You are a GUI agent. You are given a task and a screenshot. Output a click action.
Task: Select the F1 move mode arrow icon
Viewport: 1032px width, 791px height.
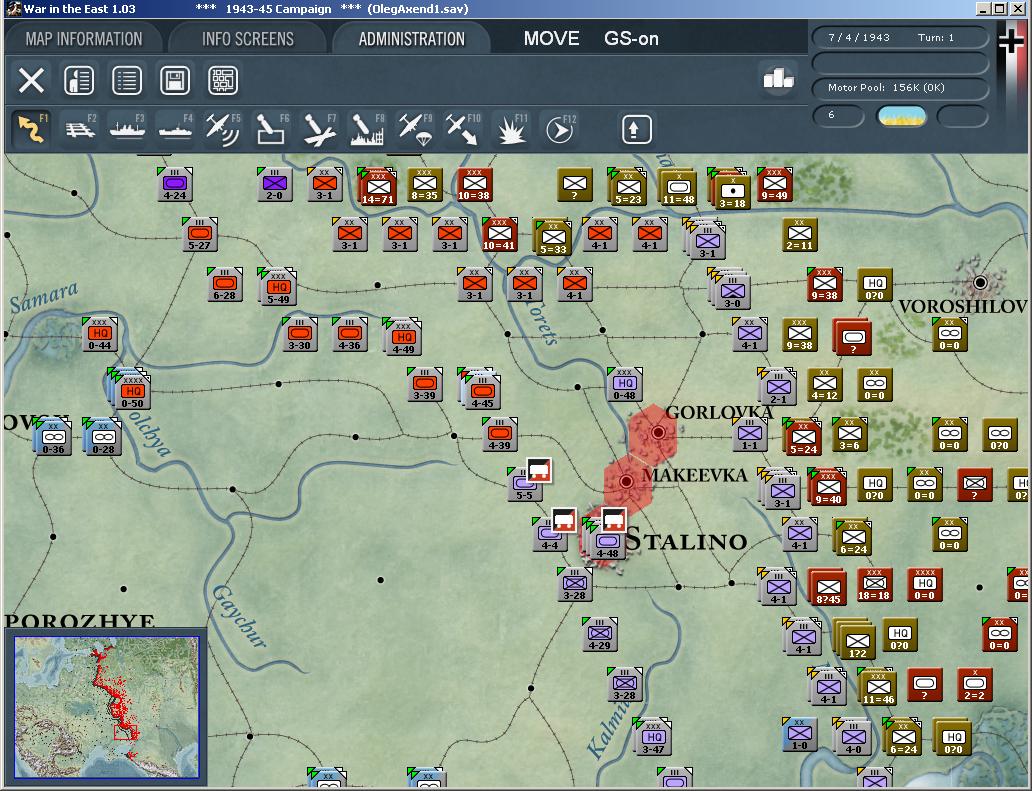[x=31, y=128]
